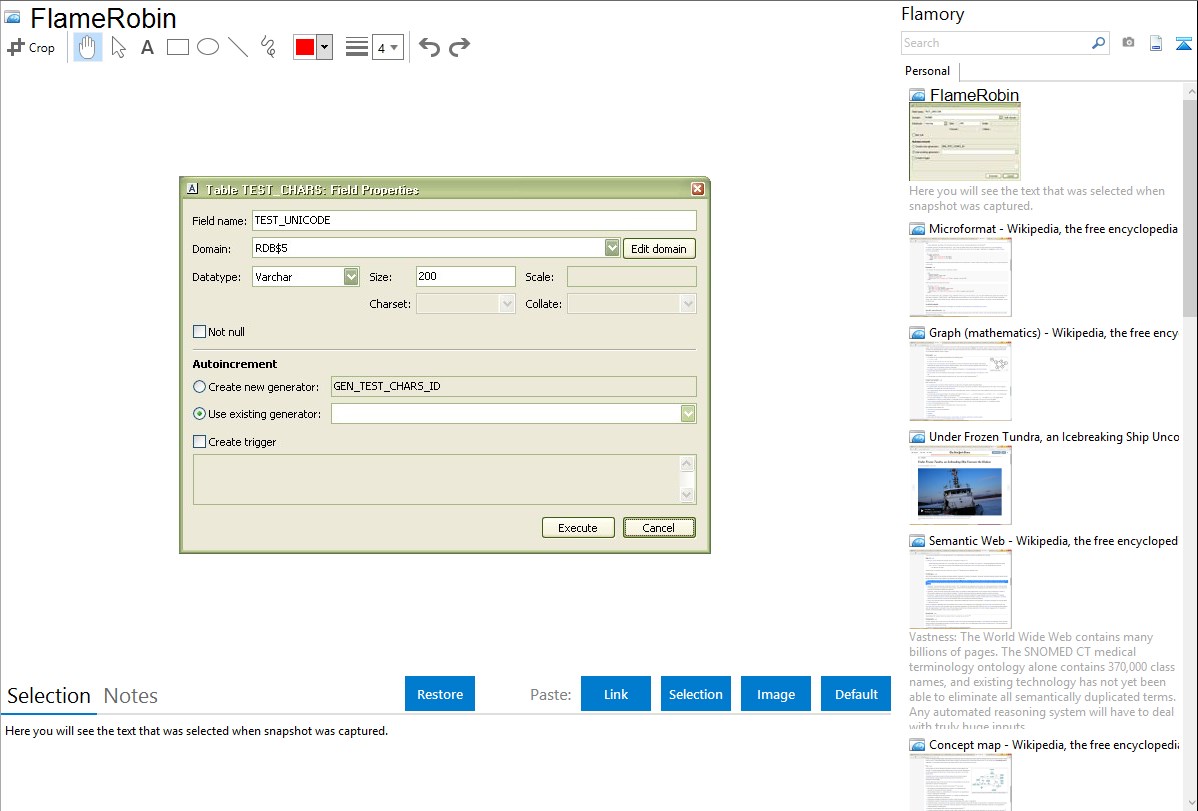Screen dimensions: 1198x811
Task: Click the red color swatch
Action: pos(305,47)
